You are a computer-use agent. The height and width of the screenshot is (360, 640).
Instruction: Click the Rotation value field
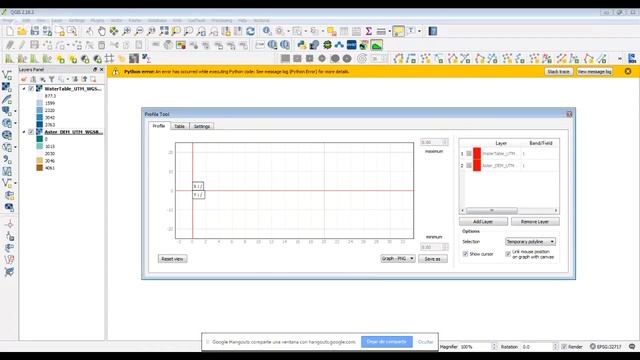pos(540,347)
